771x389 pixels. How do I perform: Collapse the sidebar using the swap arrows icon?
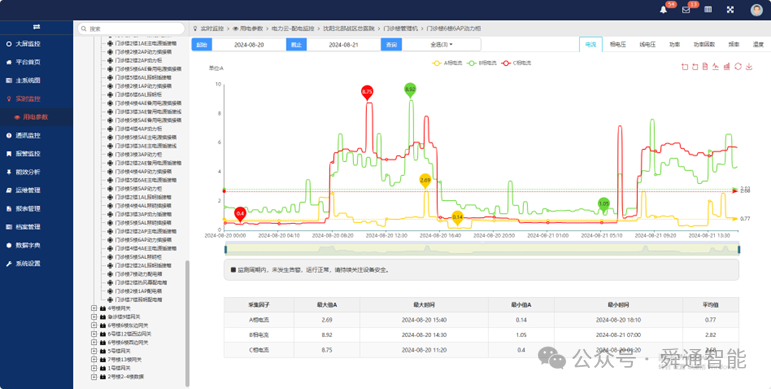36,27
